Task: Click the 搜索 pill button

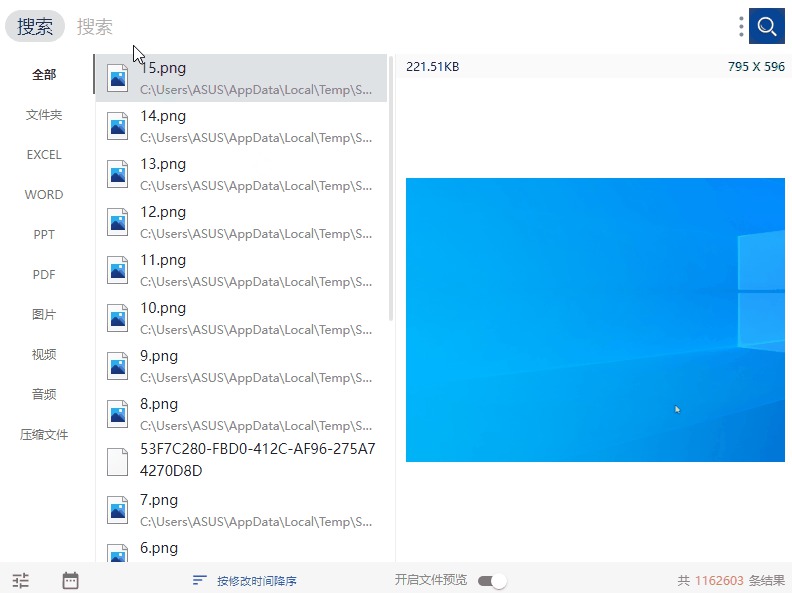Action: [x=35, y=26]
